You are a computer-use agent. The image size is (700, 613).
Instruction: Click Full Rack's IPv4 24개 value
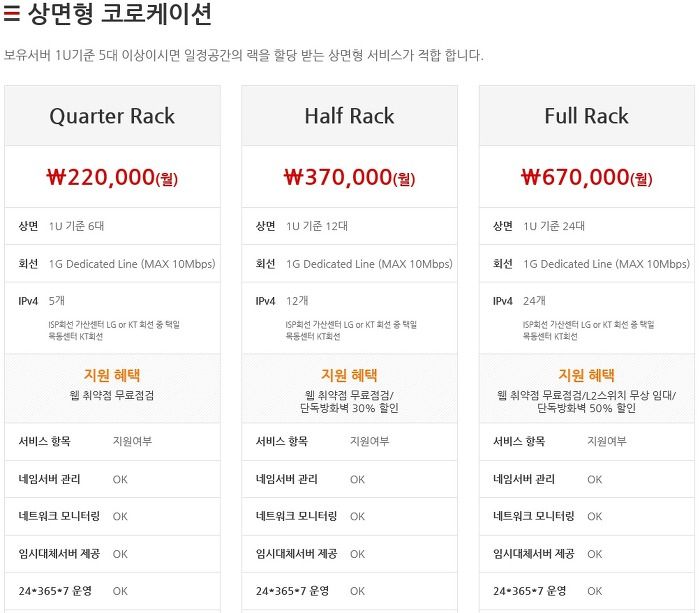click(534, 300)
